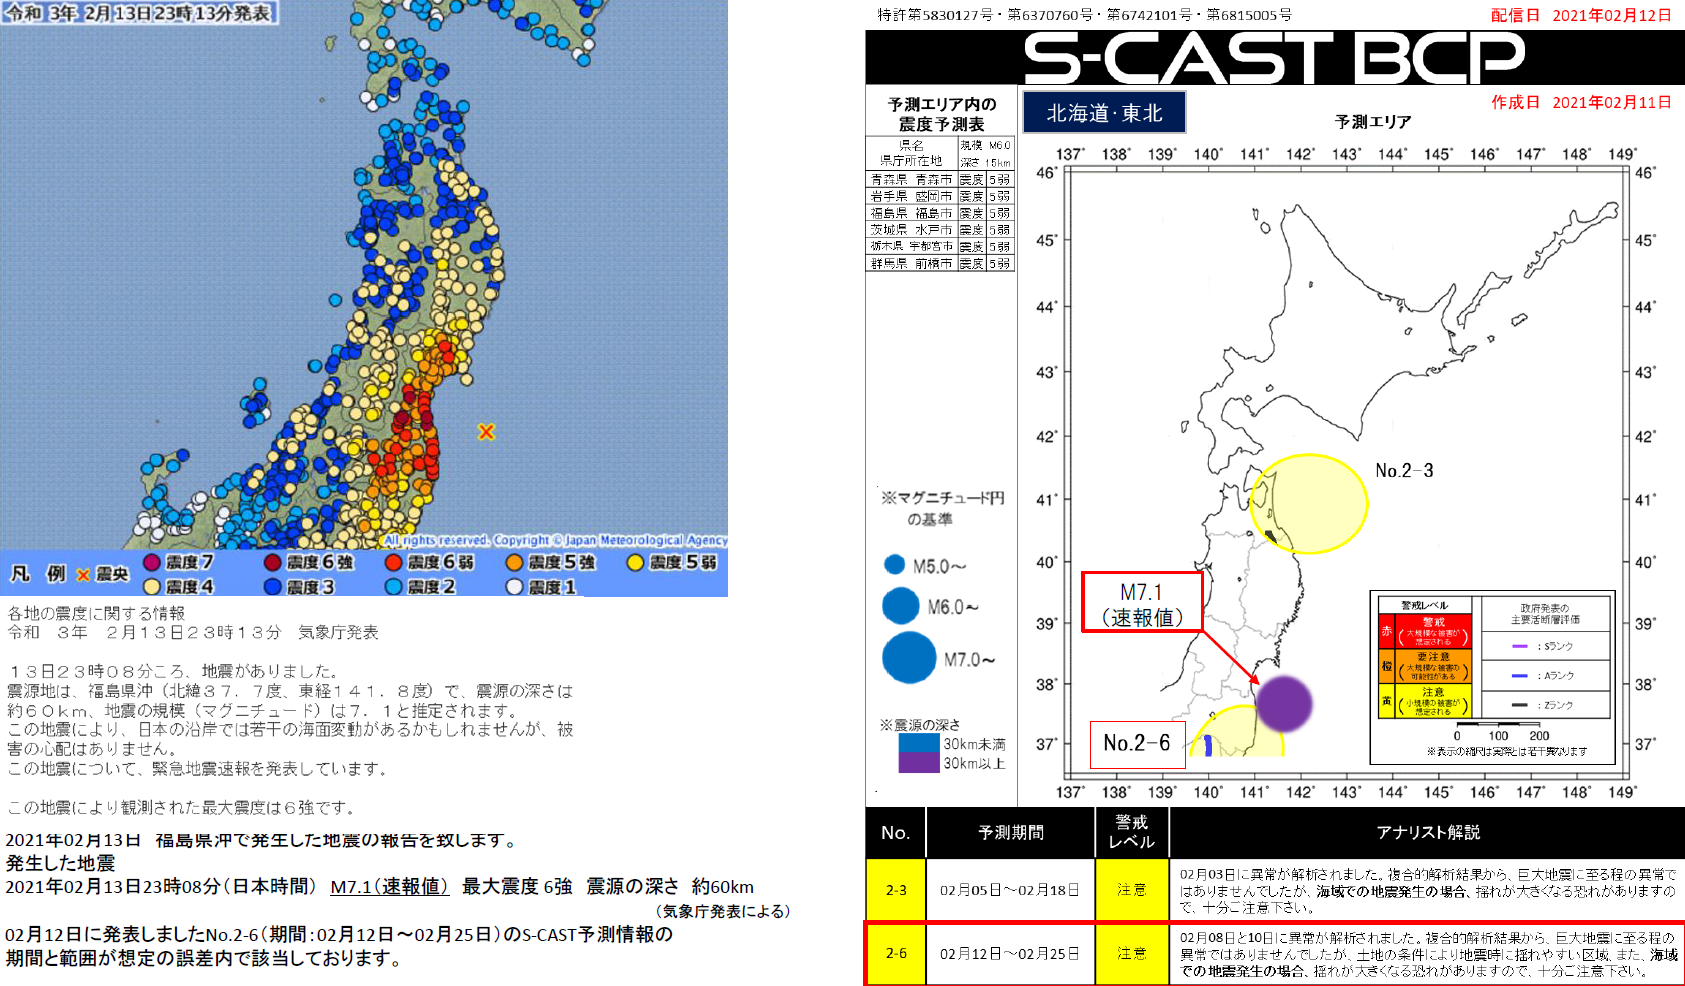Click the 震度7 legend circle
This screenshot has width=1685, height=986.
coord(152,562)
